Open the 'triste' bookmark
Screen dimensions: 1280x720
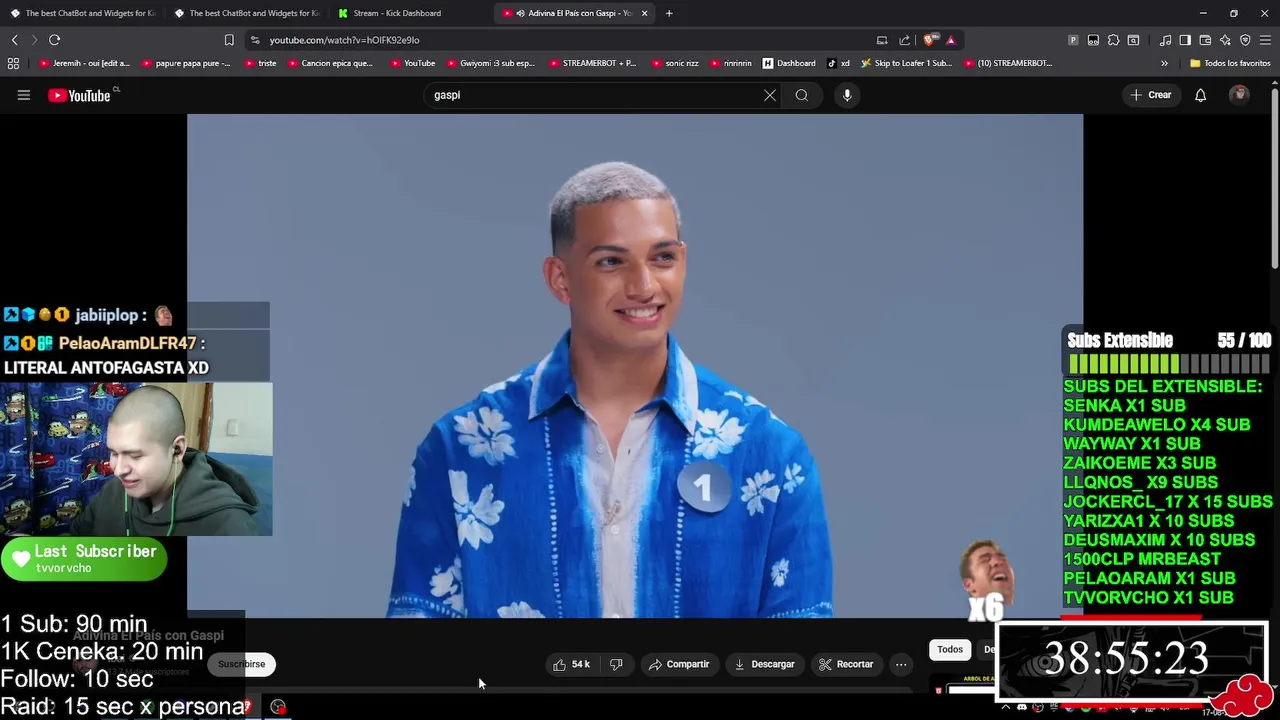point(260,63)
